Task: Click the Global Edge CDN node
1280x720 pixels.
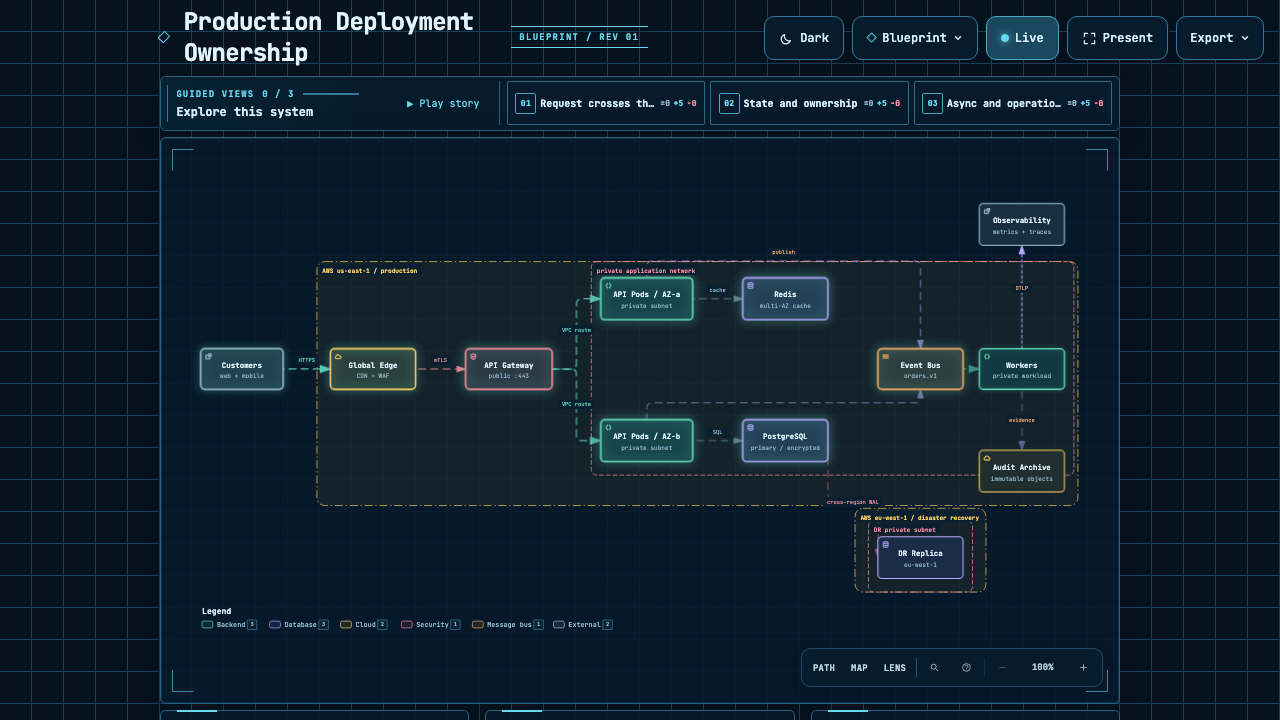Action: coord(373,369)
